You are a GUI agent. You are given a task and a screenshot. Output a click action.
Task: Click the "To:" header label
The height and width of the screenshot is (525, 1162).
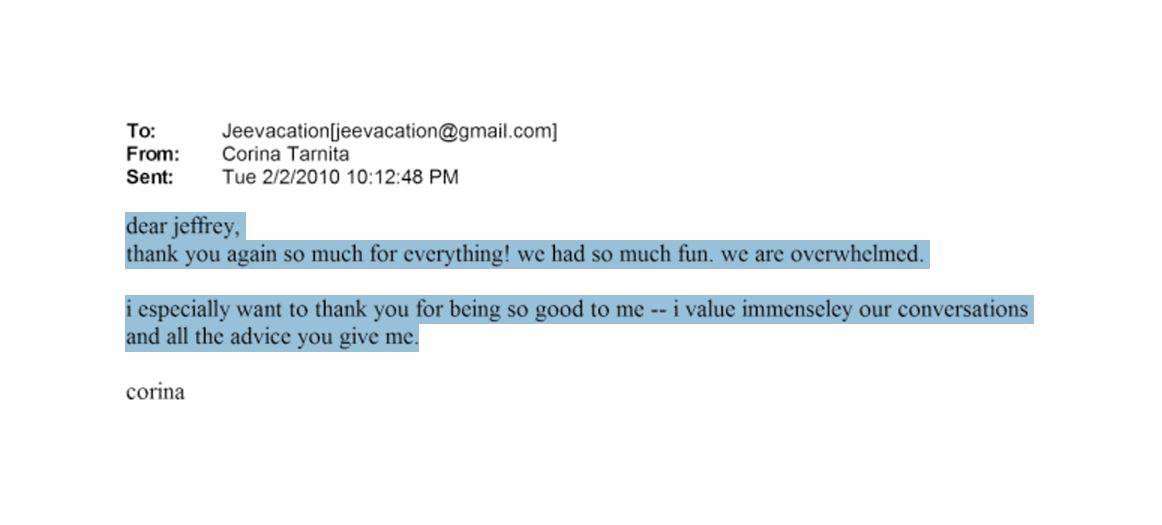[x=141, y=131]
